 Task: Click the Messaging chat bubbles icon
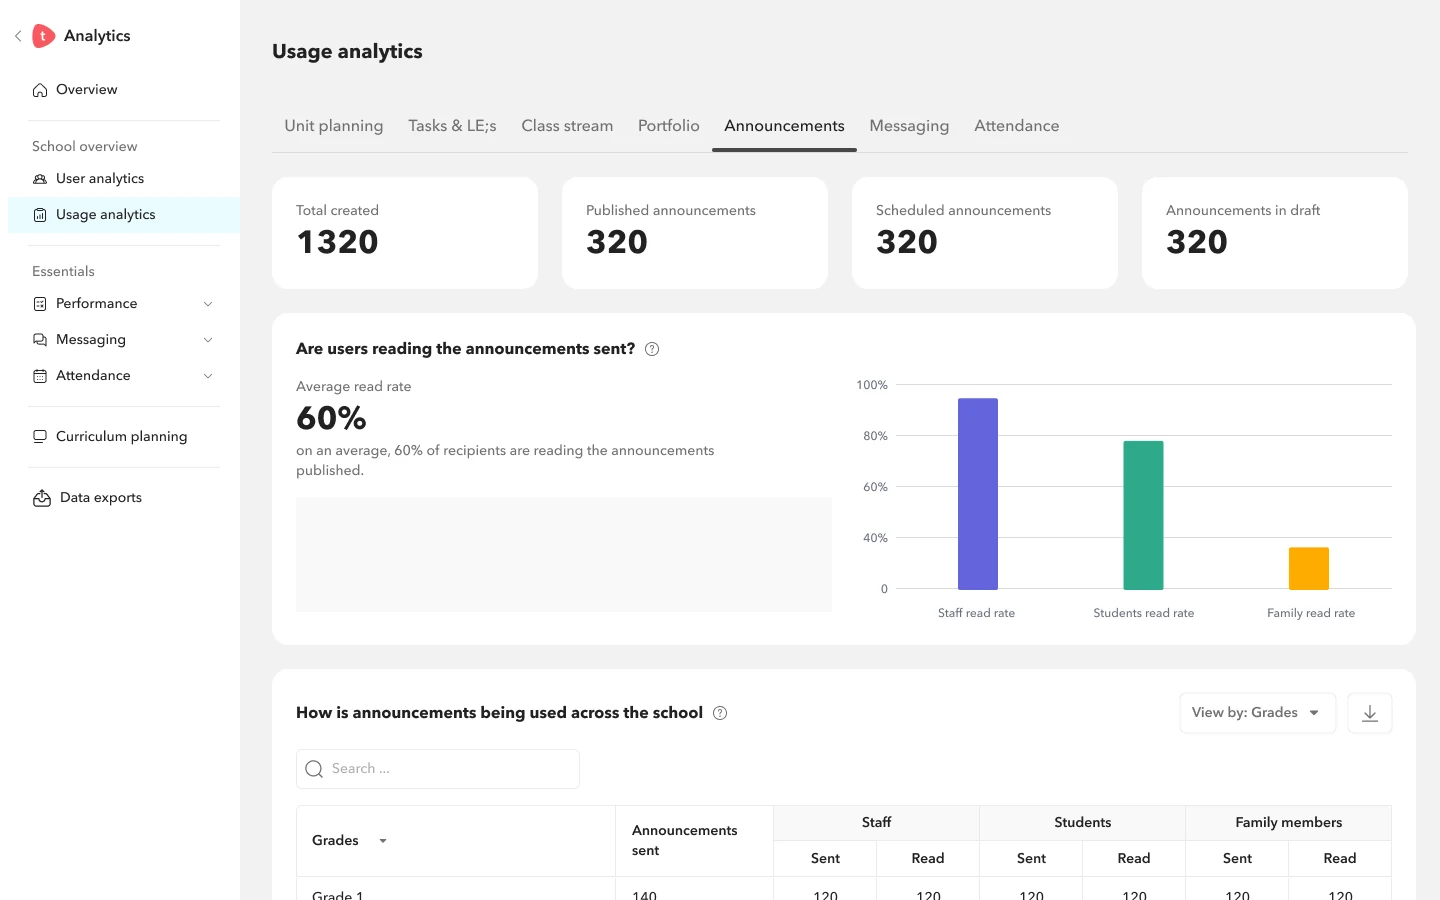point(40,340)
